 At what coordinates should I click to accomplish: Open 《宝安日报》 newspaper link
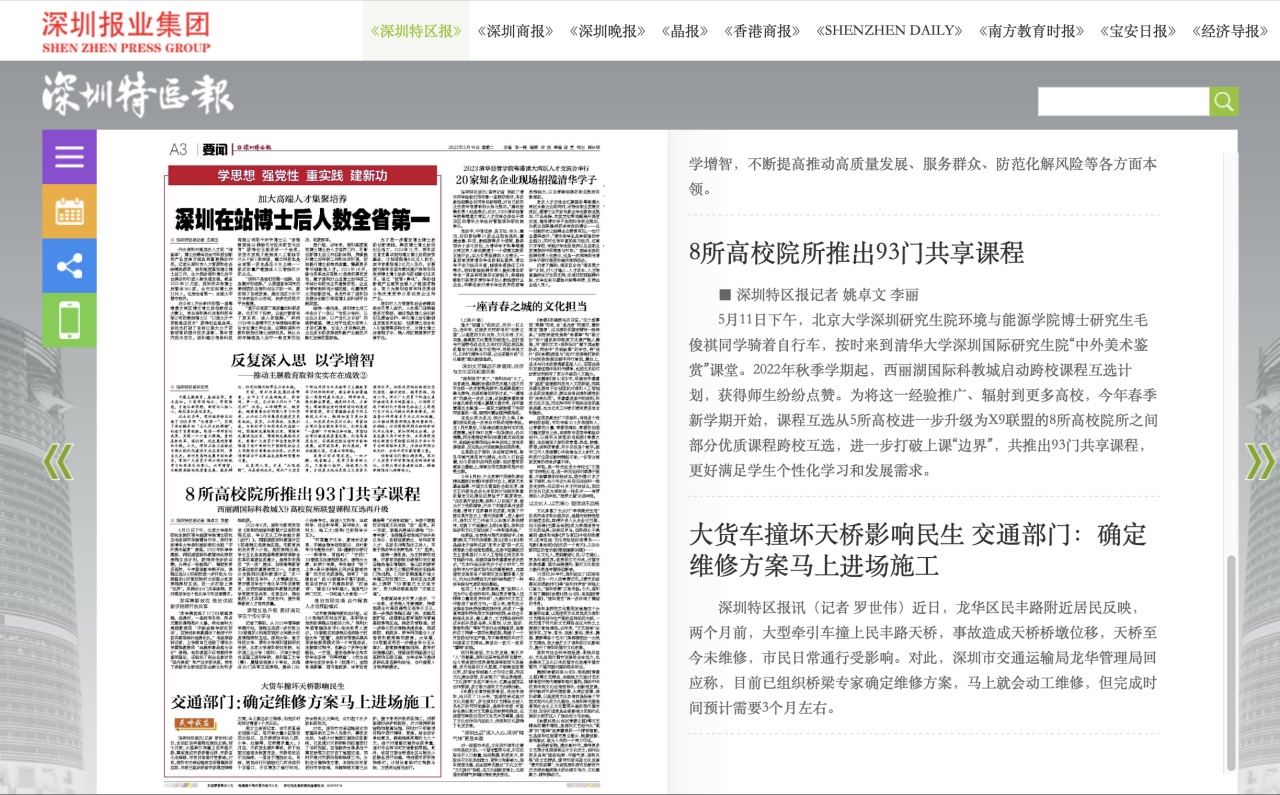(1137, 31)
